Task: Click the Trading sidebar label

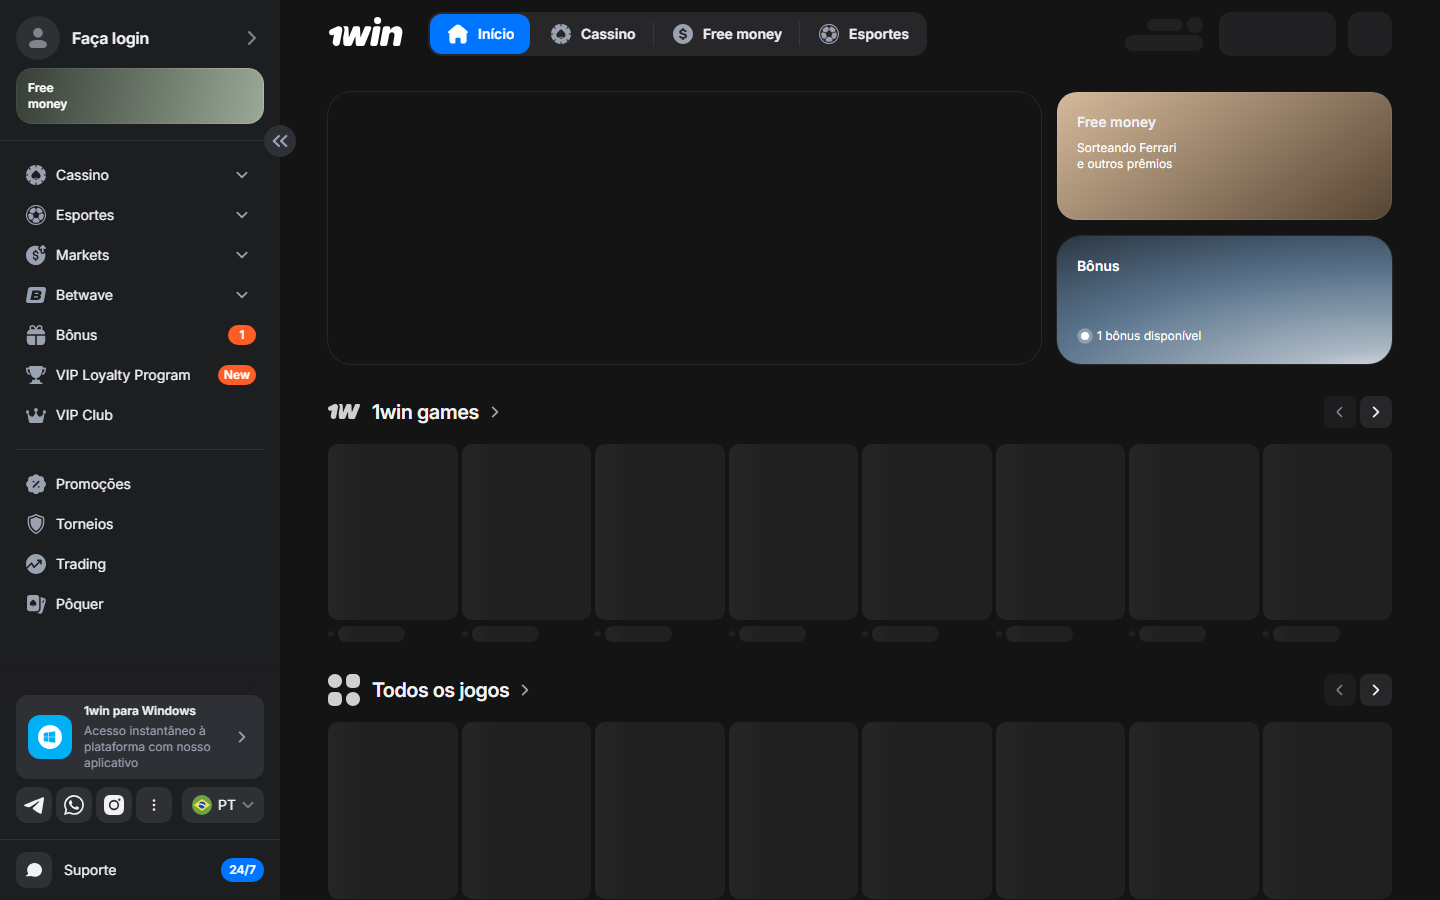Action: point(81,564)
